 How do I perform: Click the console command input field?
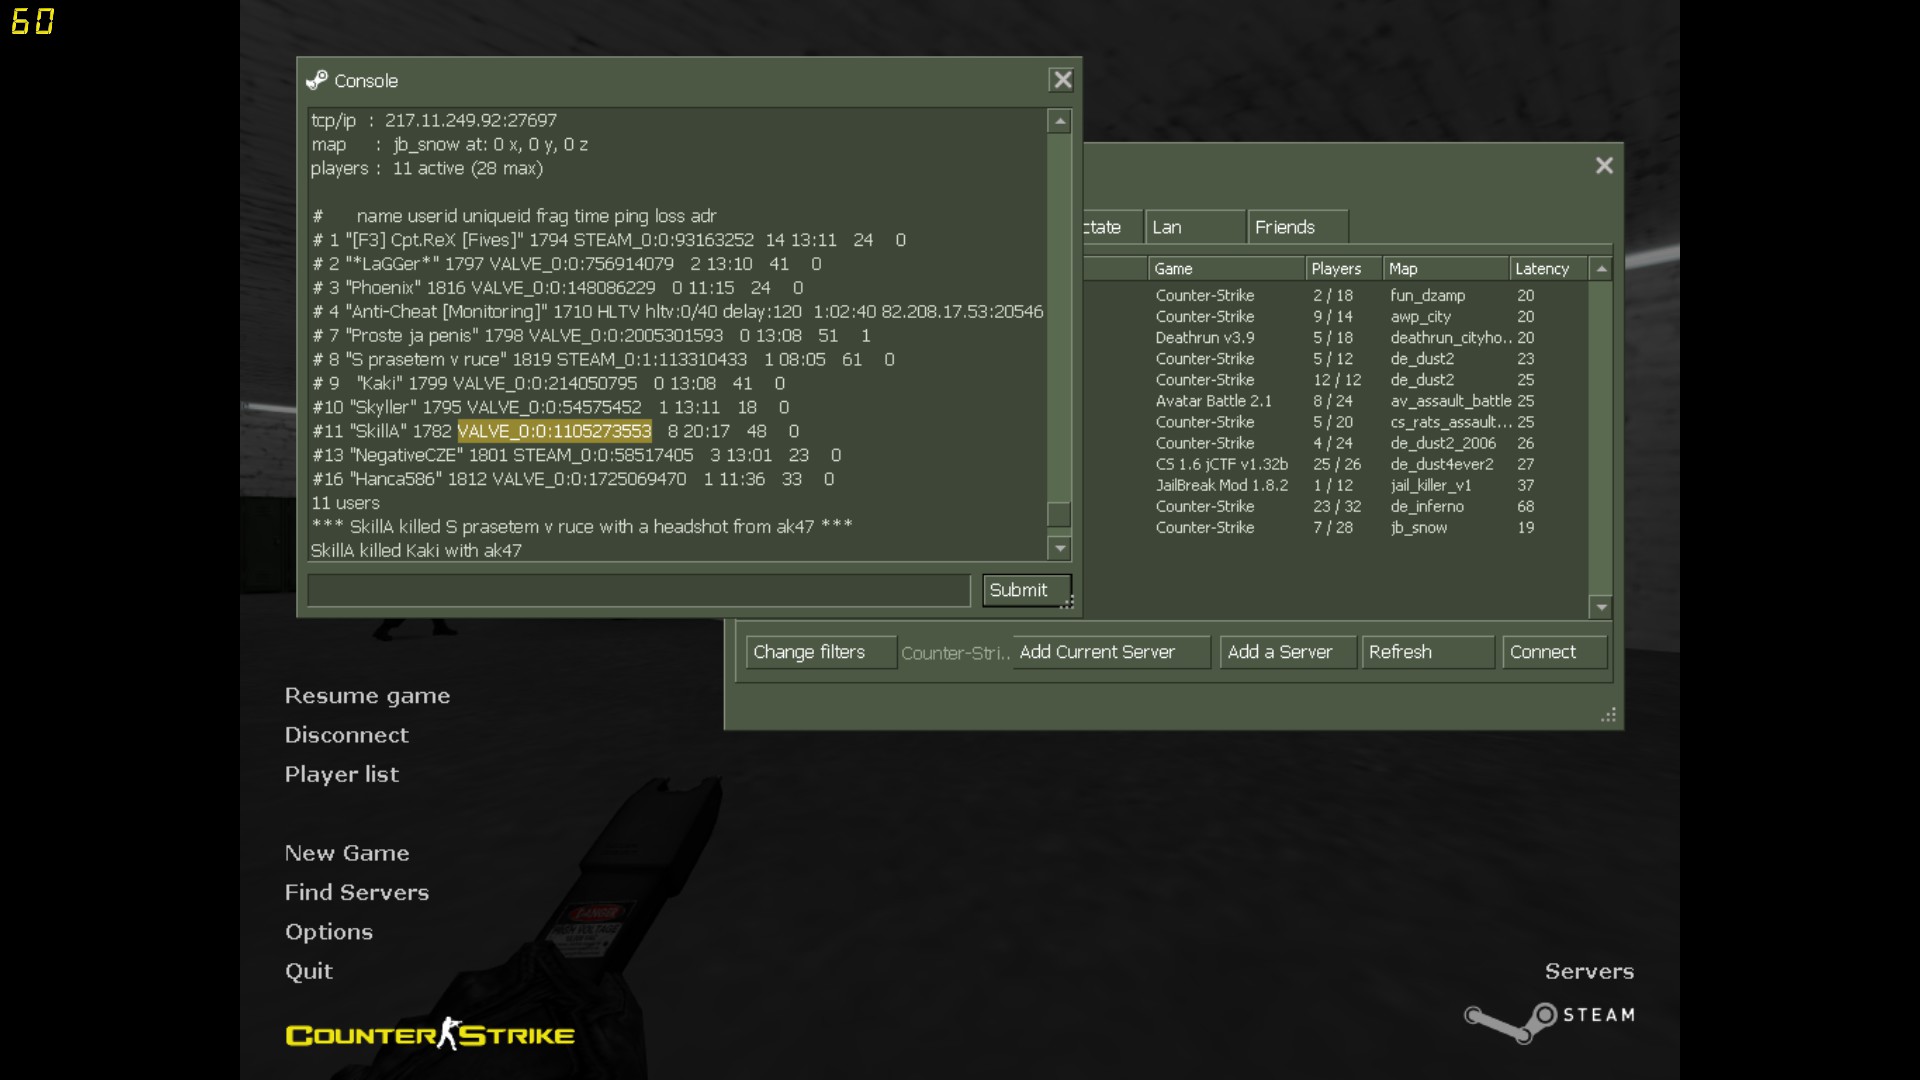(x=638, y=590)
